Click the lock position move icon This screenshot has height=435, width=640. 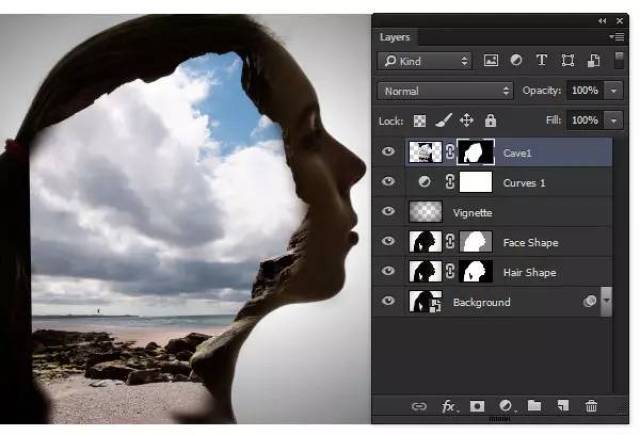(x=467, y=120)
